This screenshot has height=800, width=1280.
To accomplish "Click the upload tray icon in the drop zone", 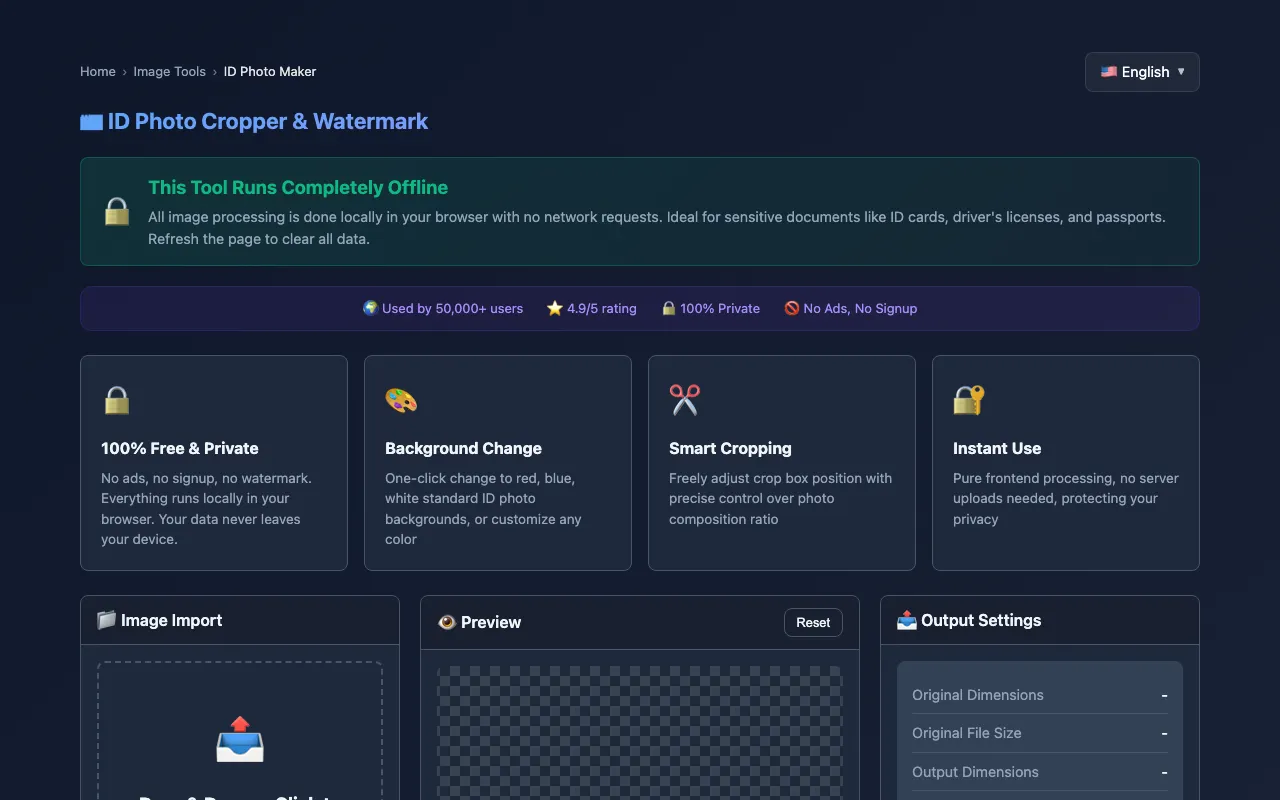I will click(240, 740).
